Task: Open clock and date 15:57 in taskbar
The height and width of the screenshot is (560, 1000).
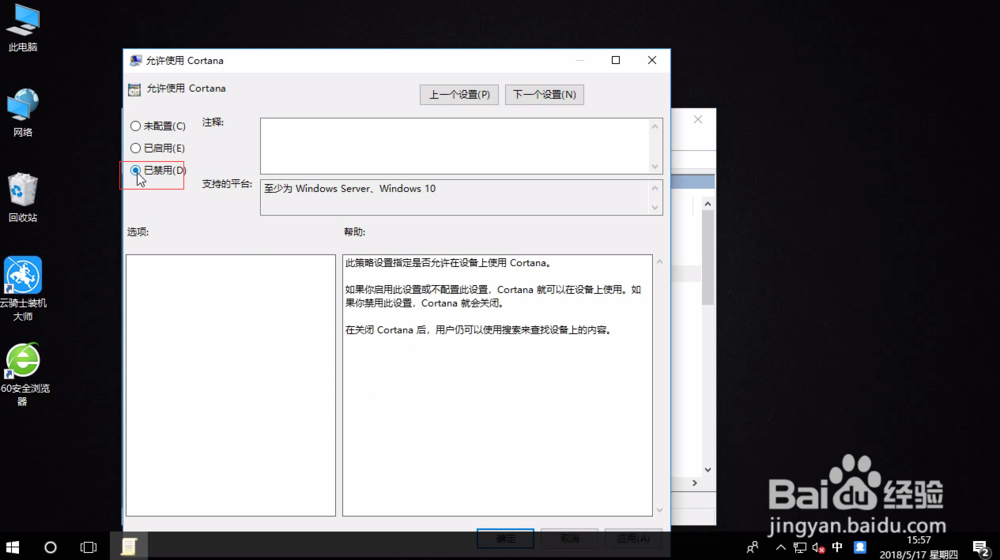Action: click(x=918, y=547)
